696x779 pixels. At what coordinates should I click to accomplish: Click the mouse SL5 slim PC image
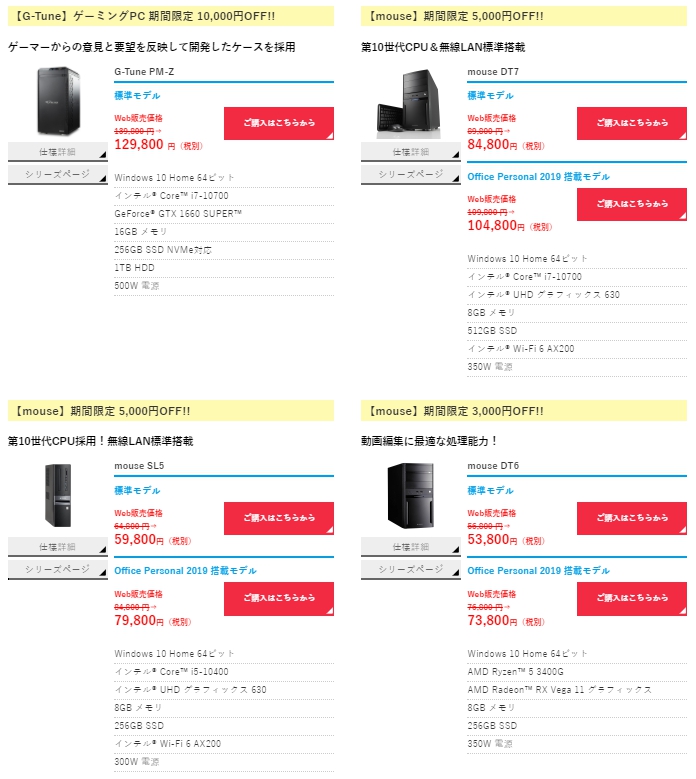pyautogui.click(x=58, y=495)
